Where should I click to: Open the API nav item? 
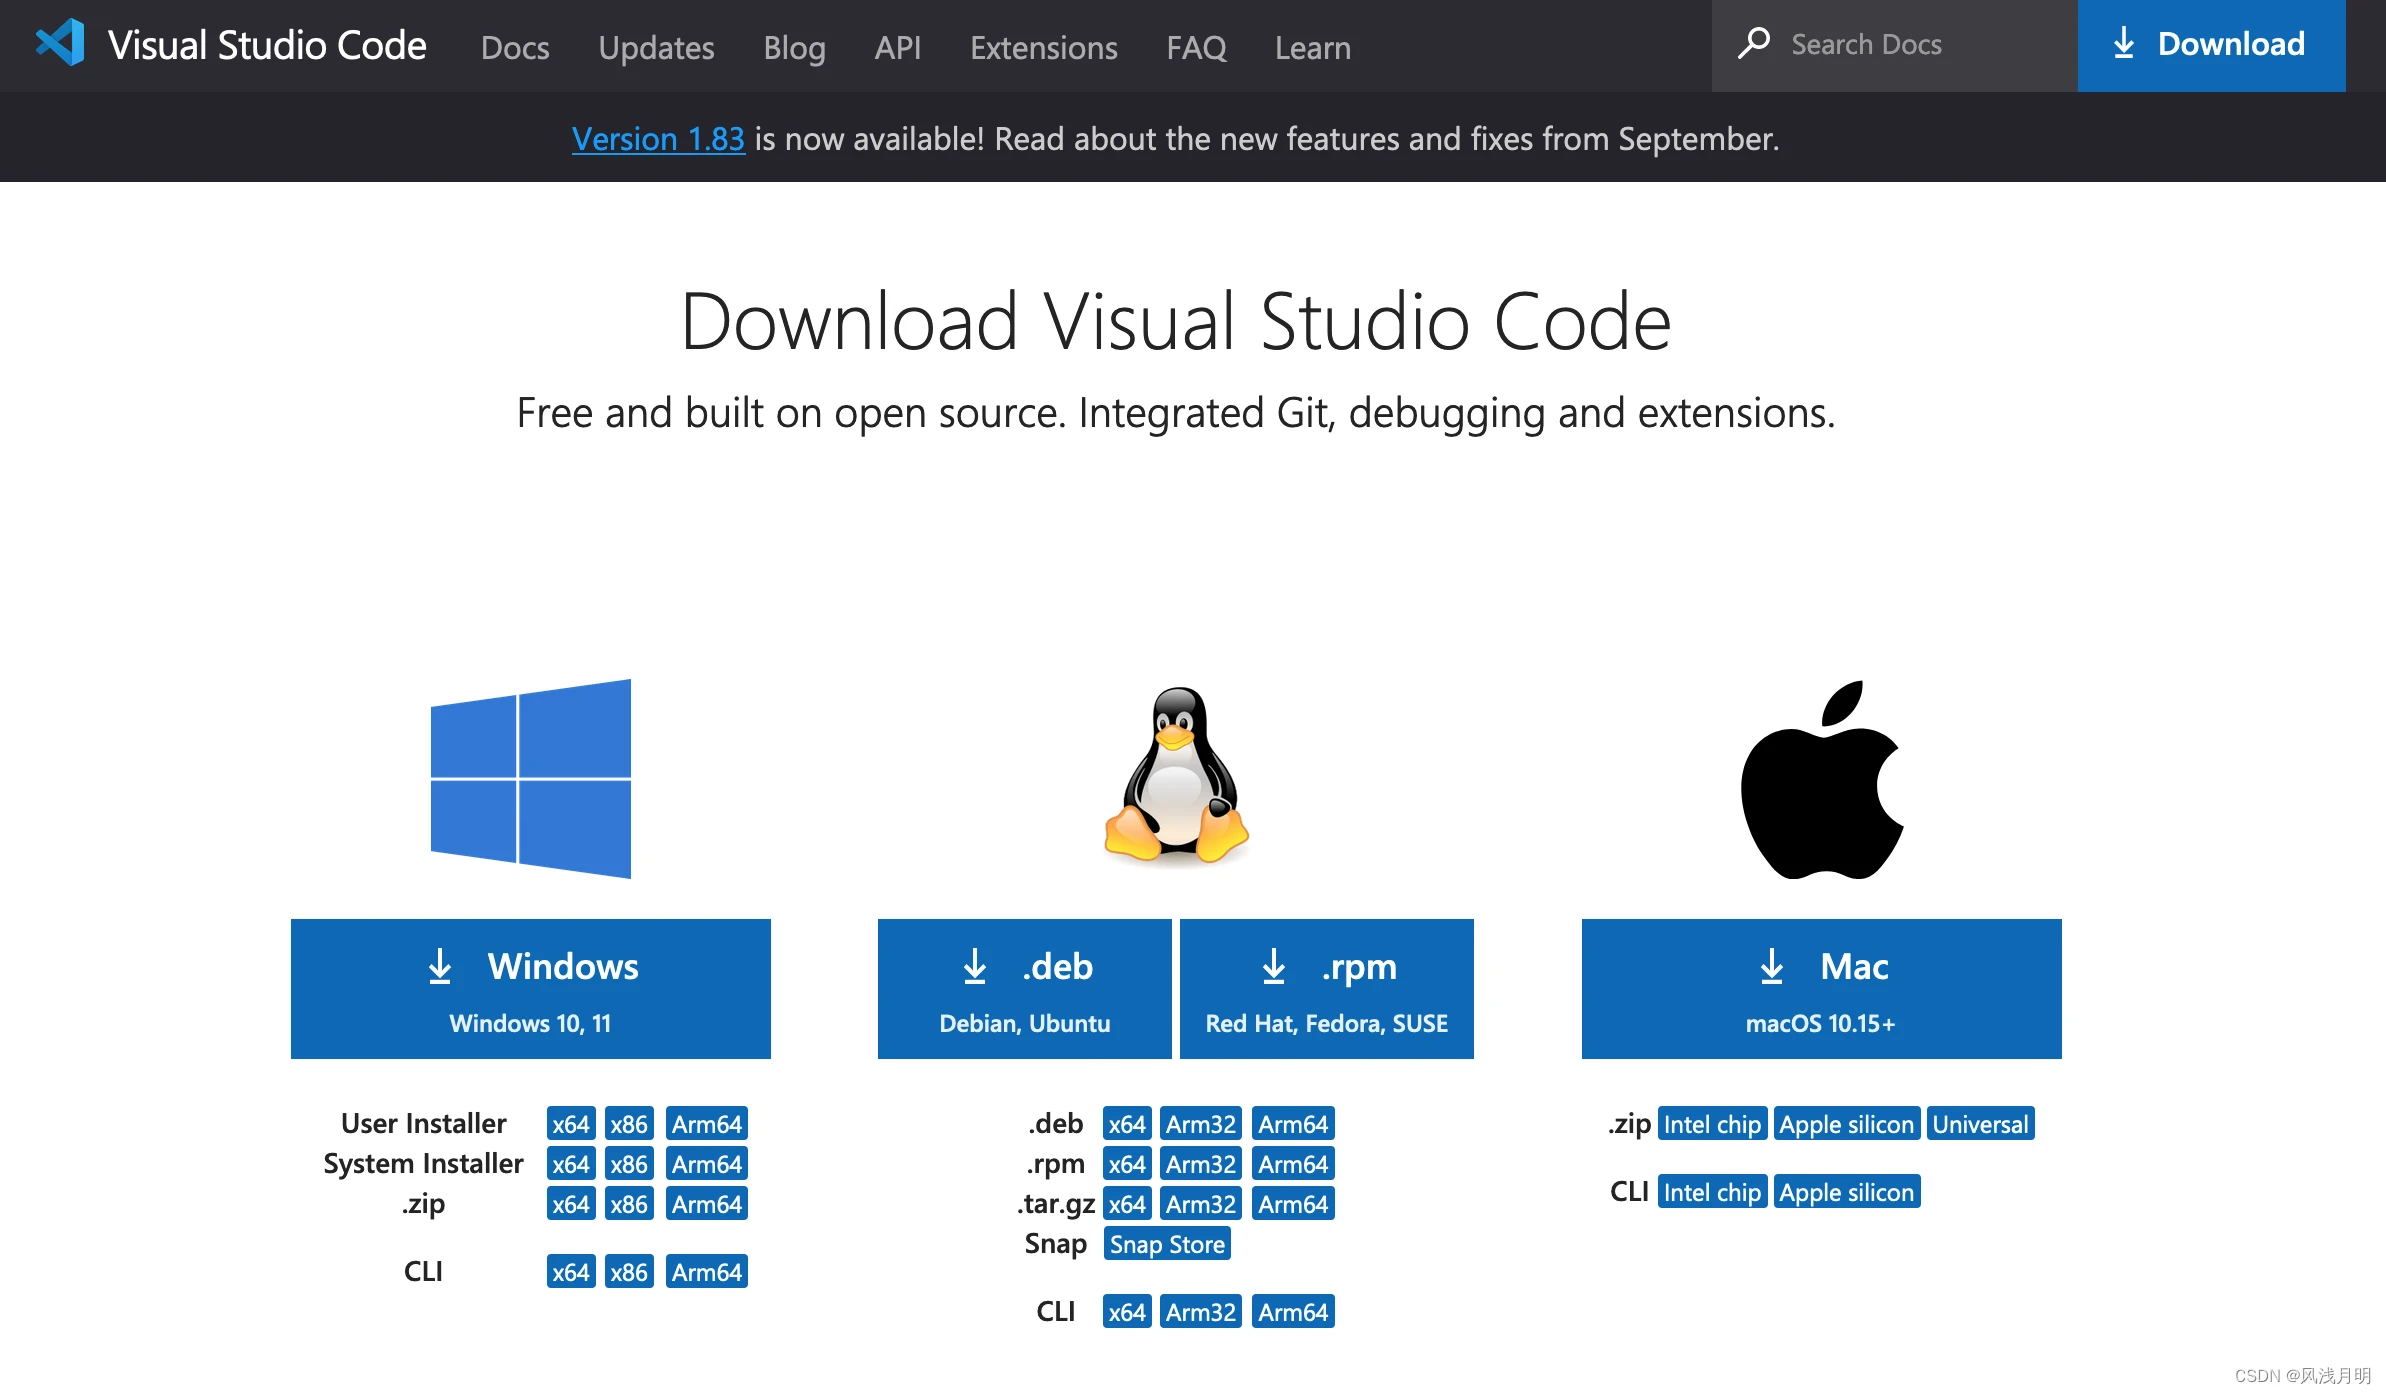897,47
